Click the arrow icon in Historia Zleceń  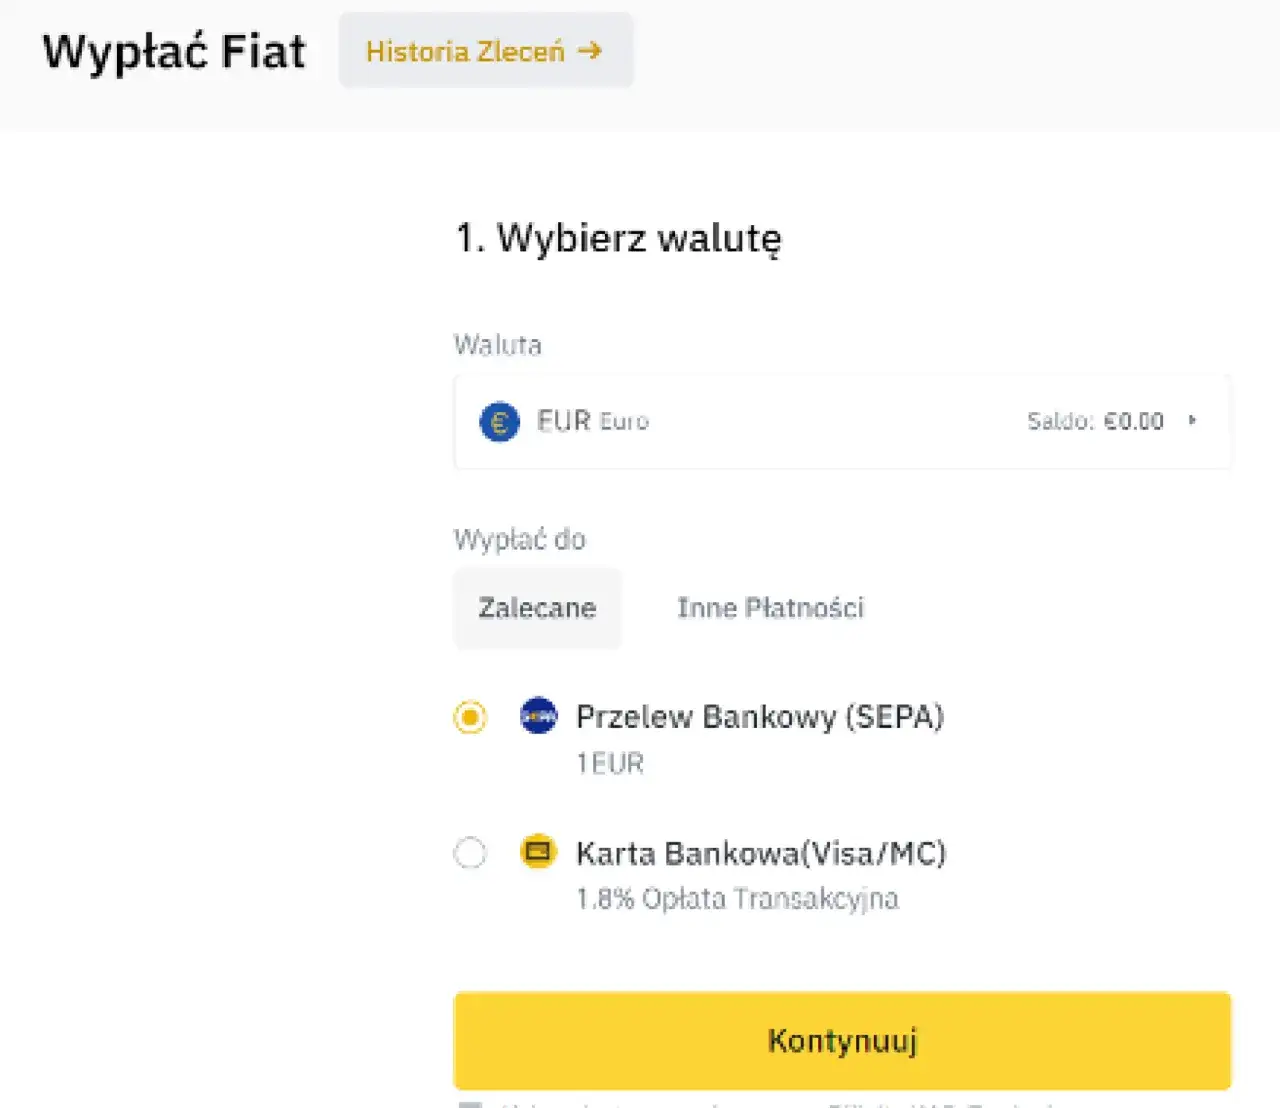pyautogui.click(x=593, y=52)
